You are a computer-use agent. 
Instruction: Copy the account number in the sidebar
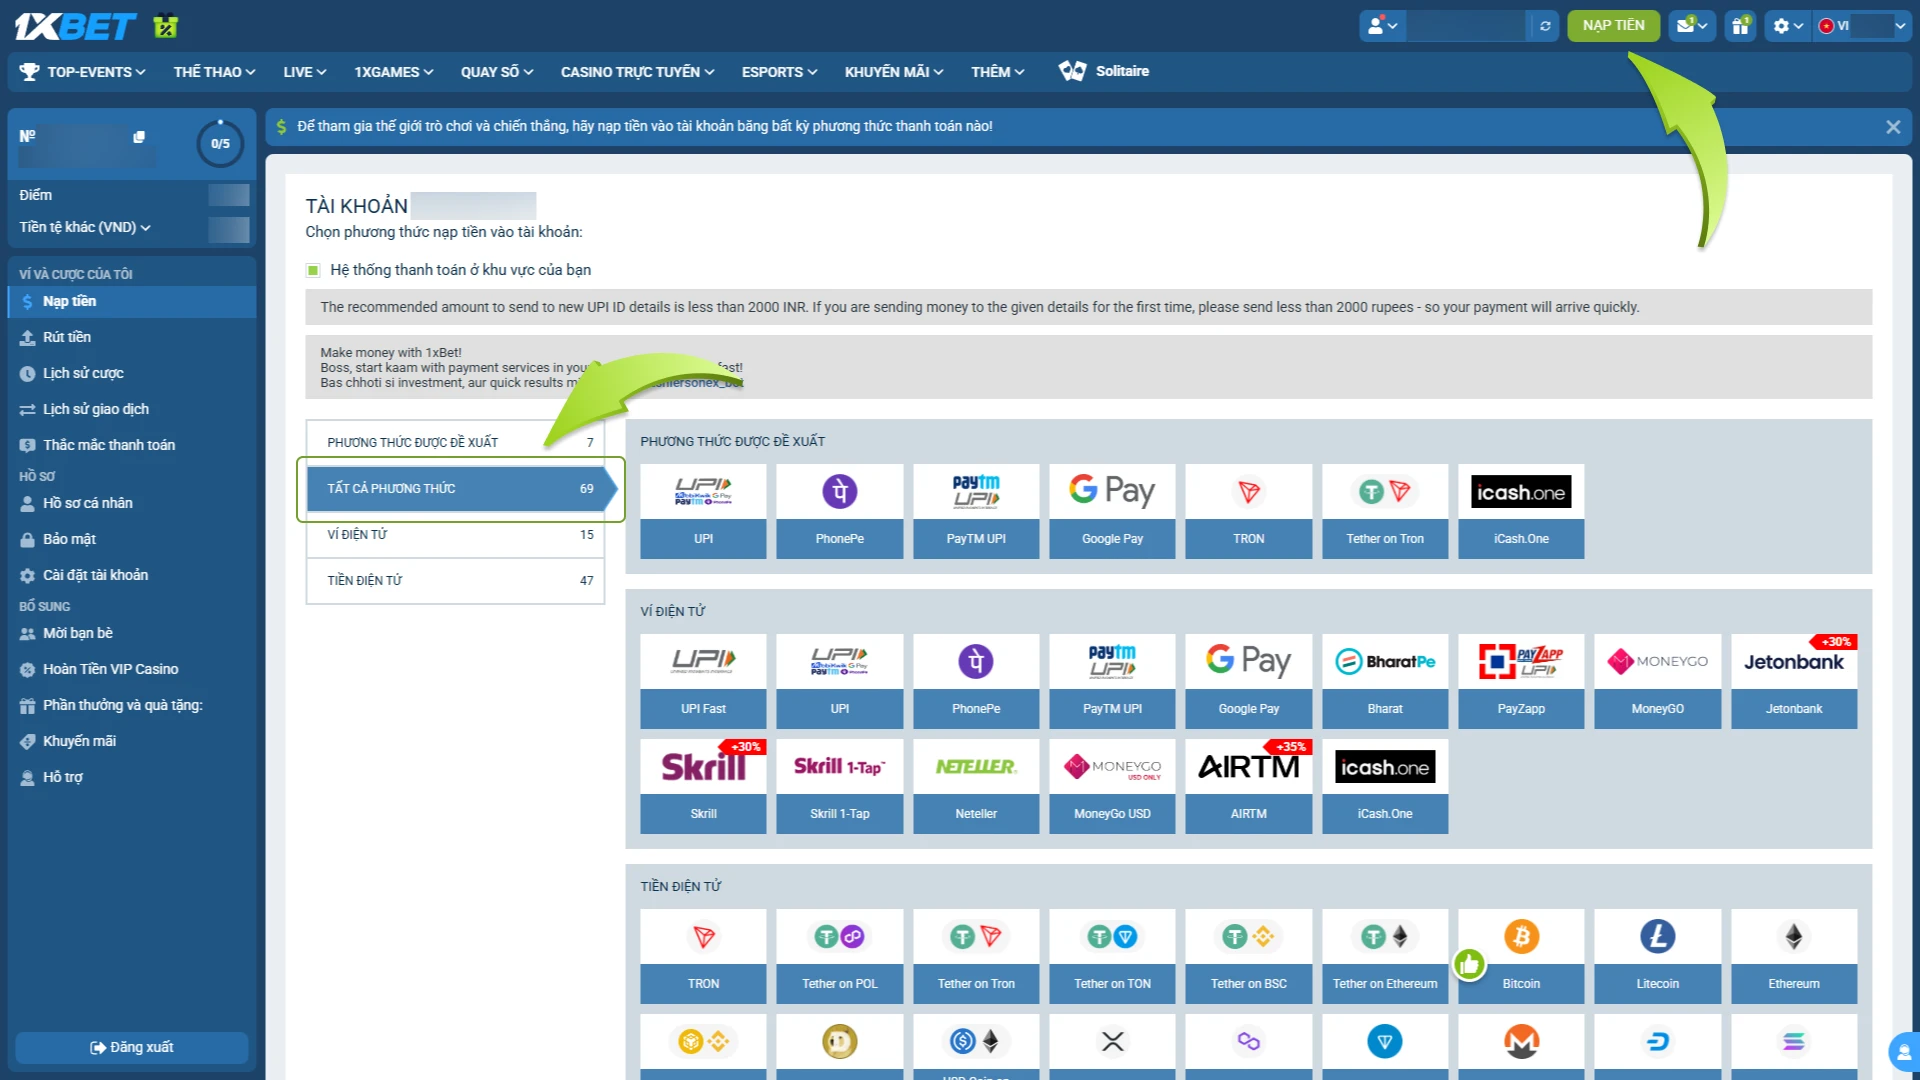pos(139,137)
